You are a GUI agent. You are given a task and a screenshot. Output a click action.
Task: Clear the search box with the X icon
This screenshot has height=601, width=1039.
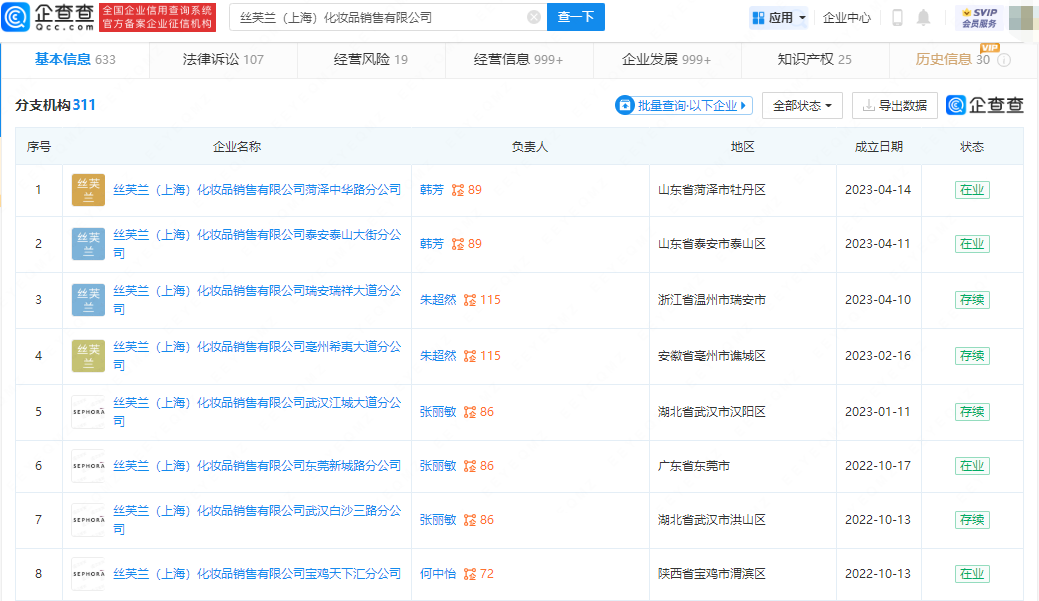pyautogui.click(x=533, y=17)
